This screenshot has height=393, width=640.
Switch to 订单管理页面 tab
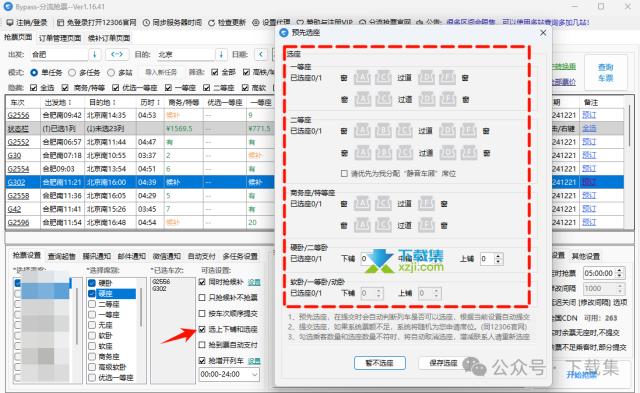(x=60, y=38)
